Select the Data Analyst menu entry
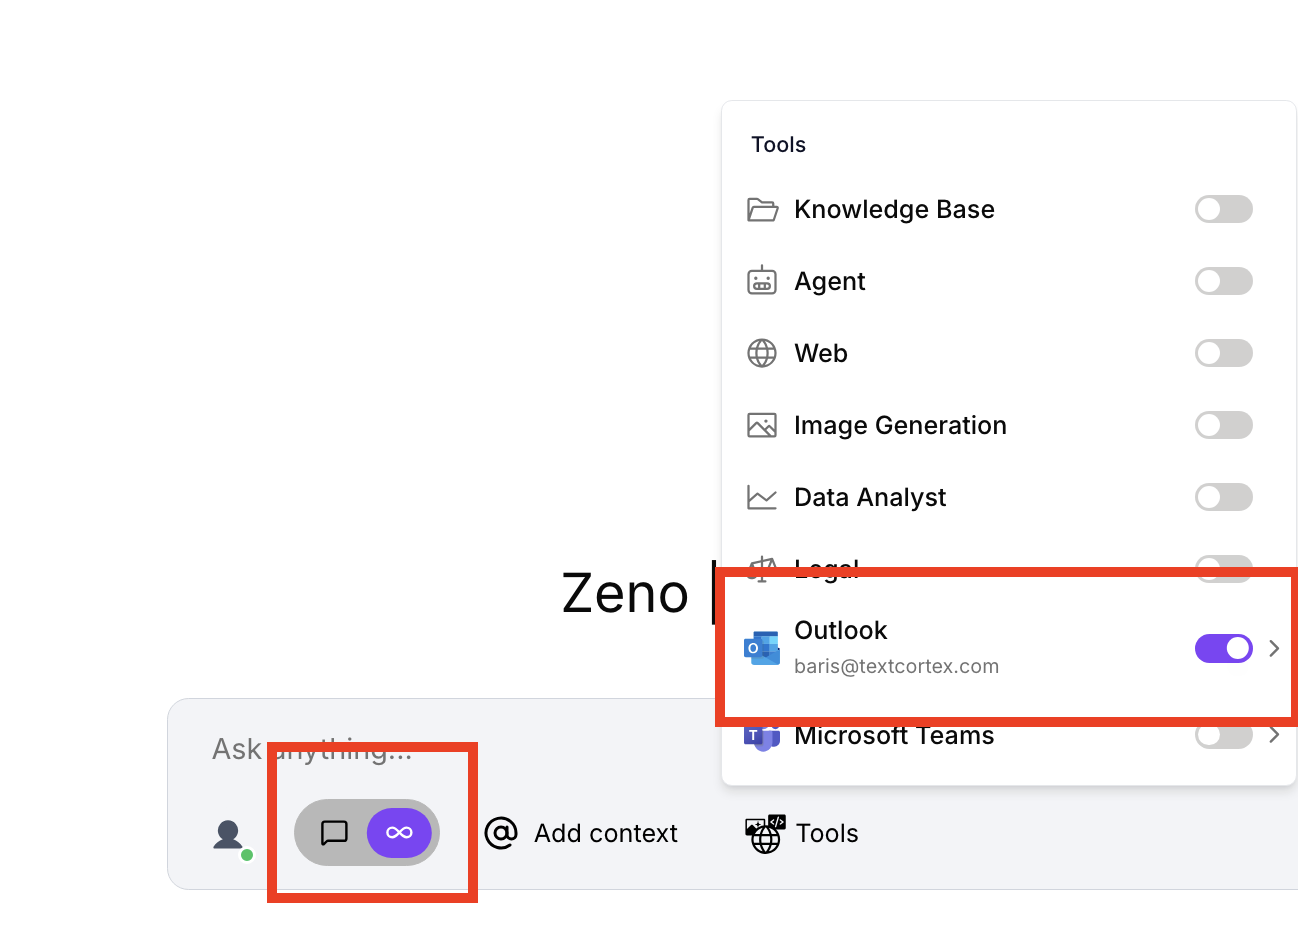The height and width of the screenshot is (936, 1298). [870, 497]
